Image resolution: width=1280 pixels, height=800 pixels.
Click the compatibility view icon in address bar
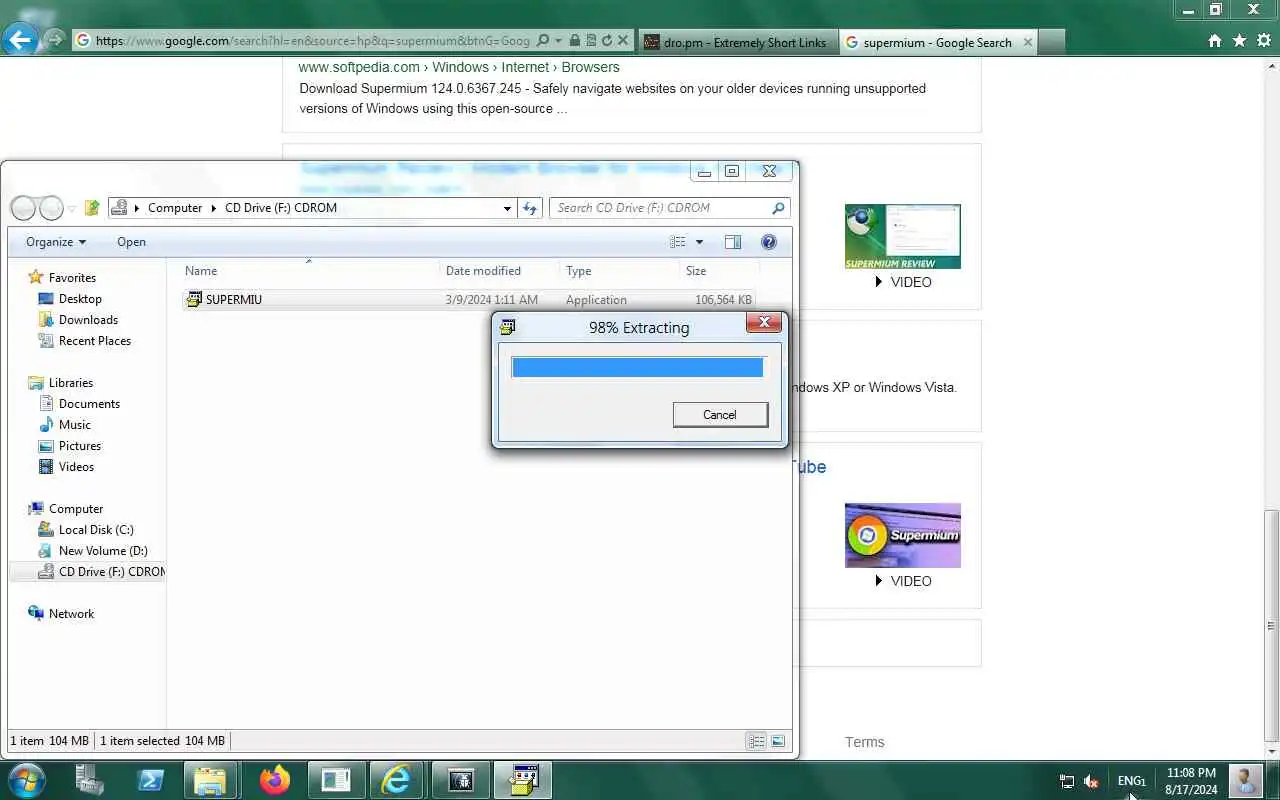point(591,41)
